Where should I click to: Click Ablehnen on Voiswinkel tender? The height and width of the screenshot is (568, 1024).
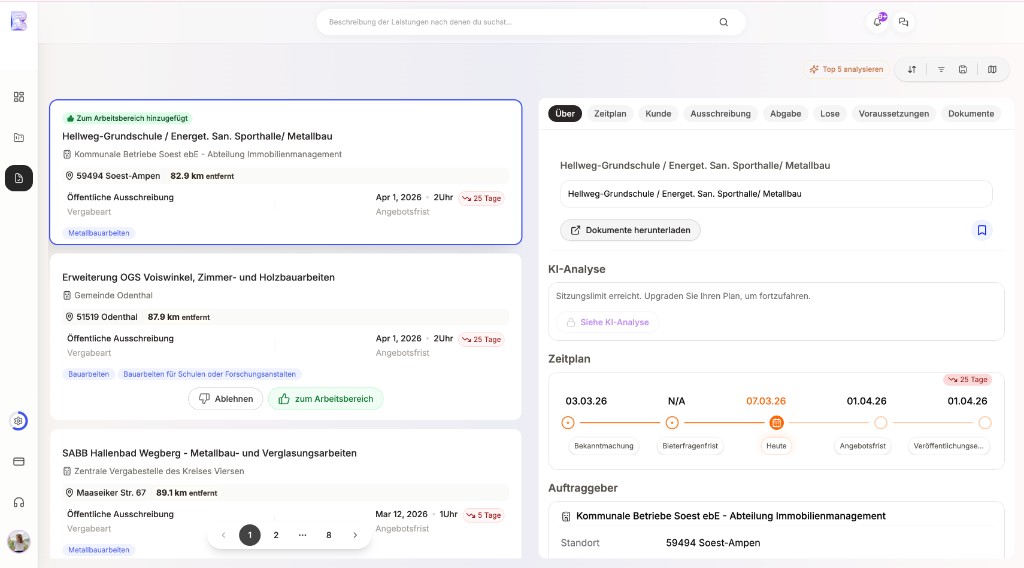pyautogui.click(x=225, y=399)
